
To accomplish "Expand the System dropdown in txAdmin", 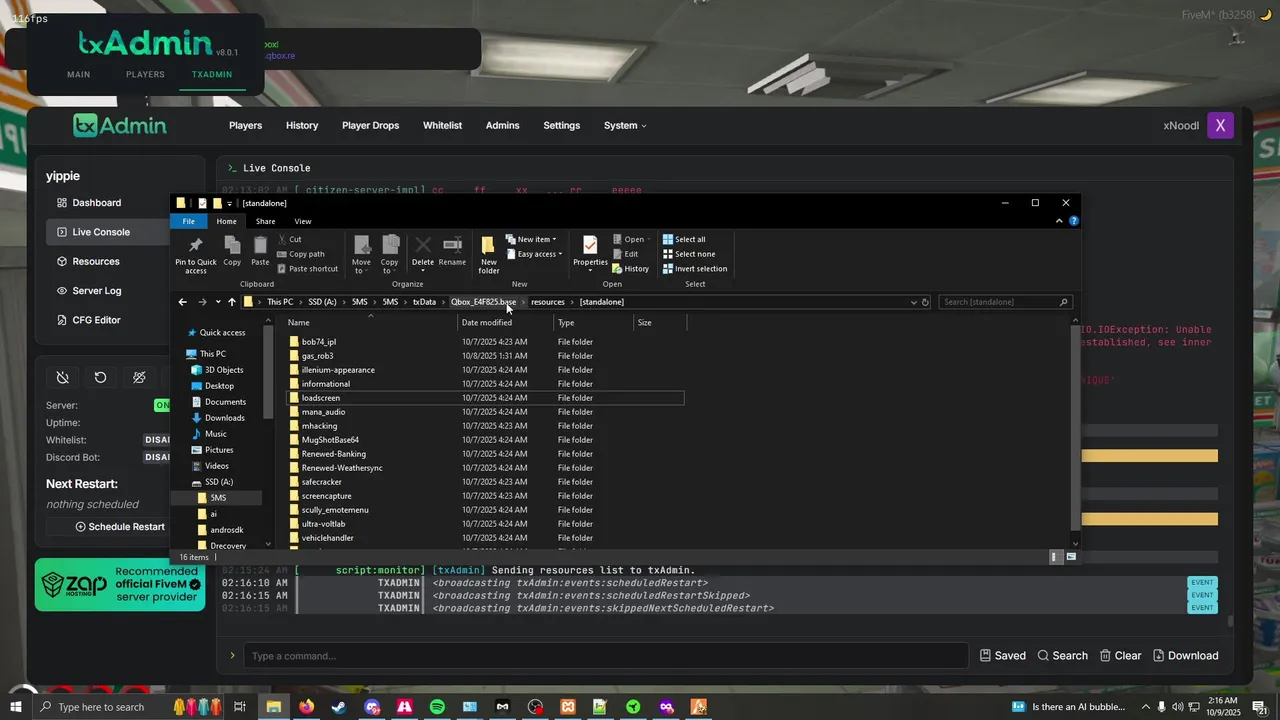I will (625, 126).
